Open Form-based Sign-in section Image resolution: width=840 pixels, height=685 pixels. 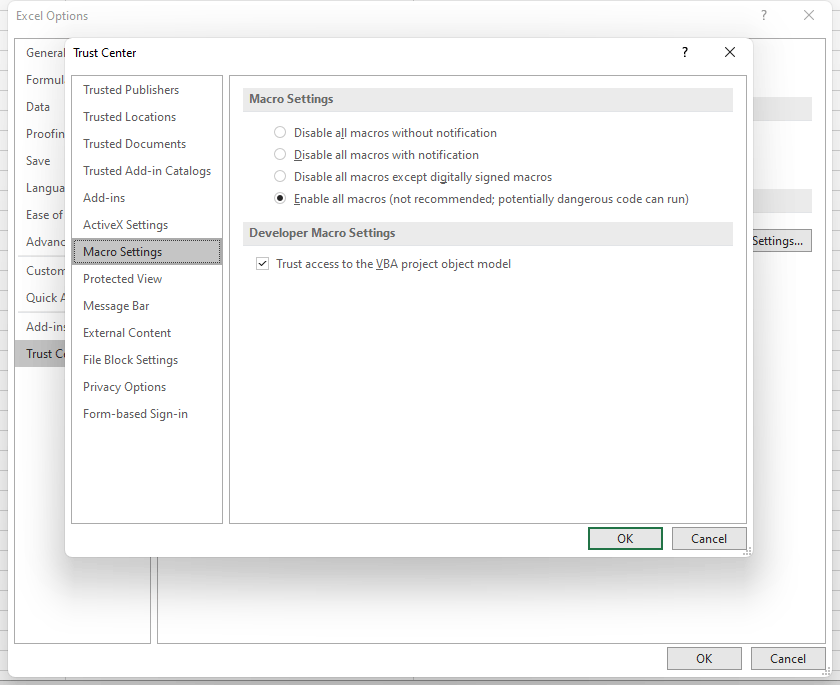pos(147,414)
